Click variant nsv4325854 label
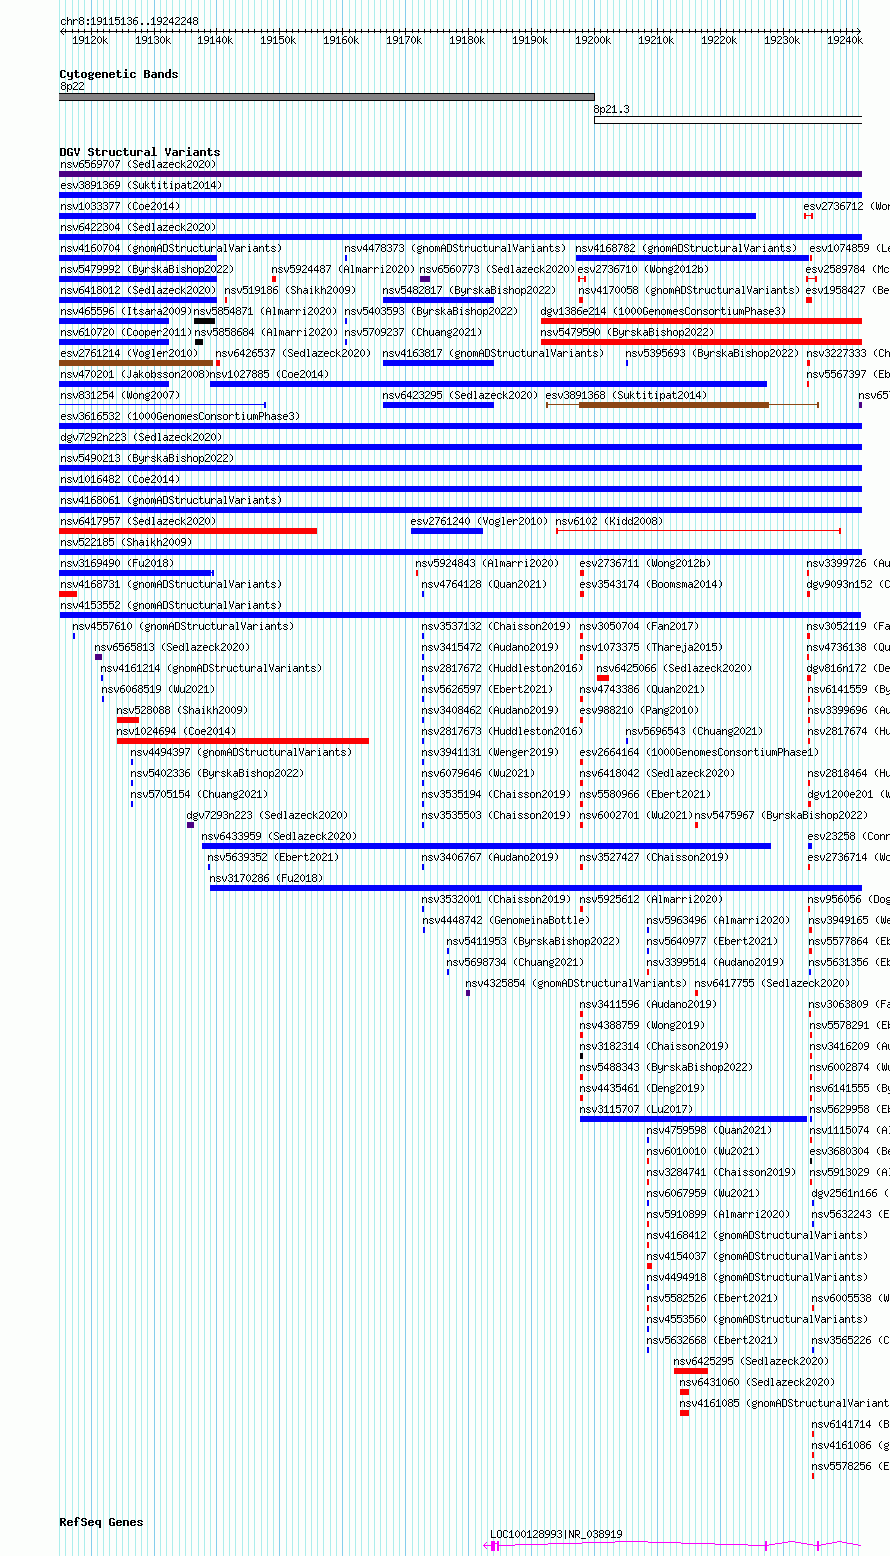 [576, 983]
